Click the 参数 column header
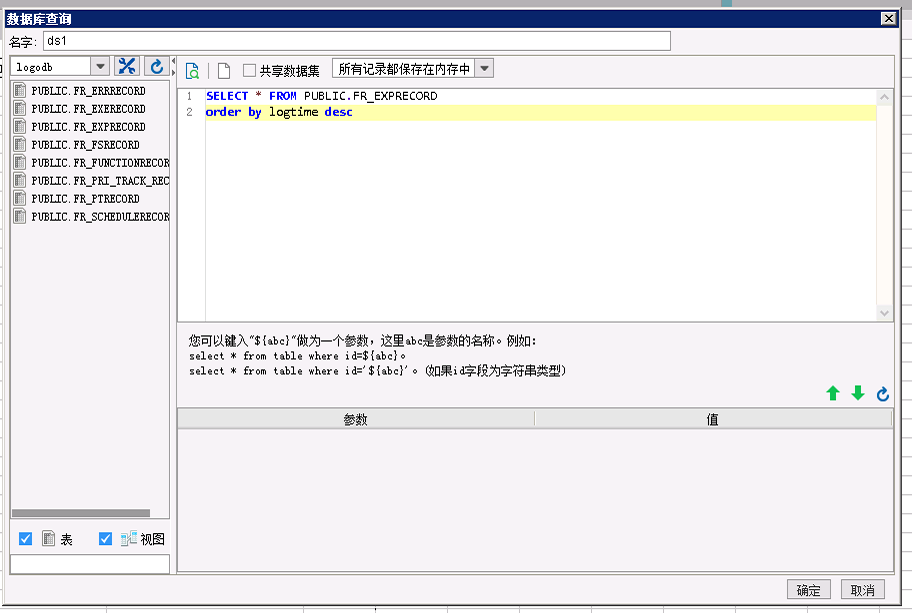 355,419
